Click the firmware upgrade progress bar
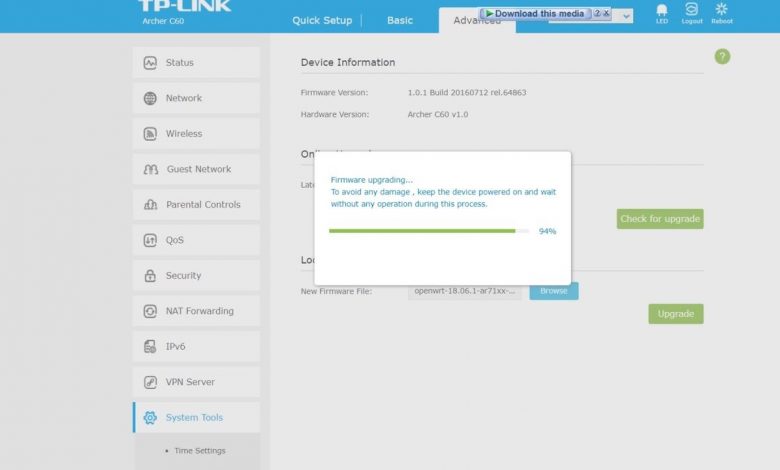The height and width of the screenshot is (470, 780). coord(429,231)
